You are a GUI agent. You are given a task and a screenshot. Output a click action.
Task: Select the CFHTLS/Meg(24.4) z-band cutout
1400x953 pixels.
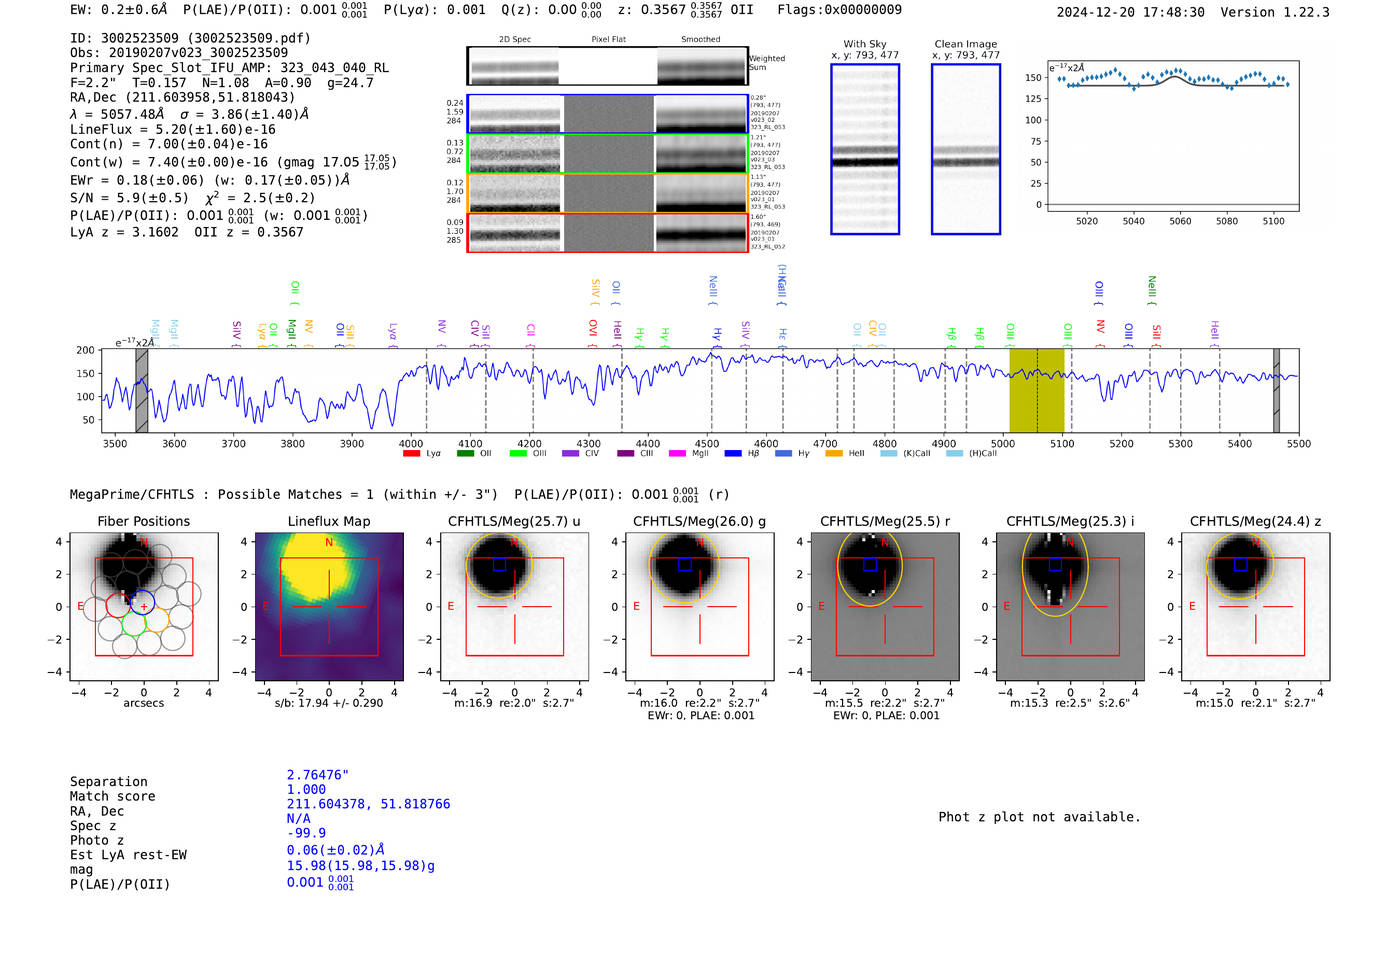1256,606
